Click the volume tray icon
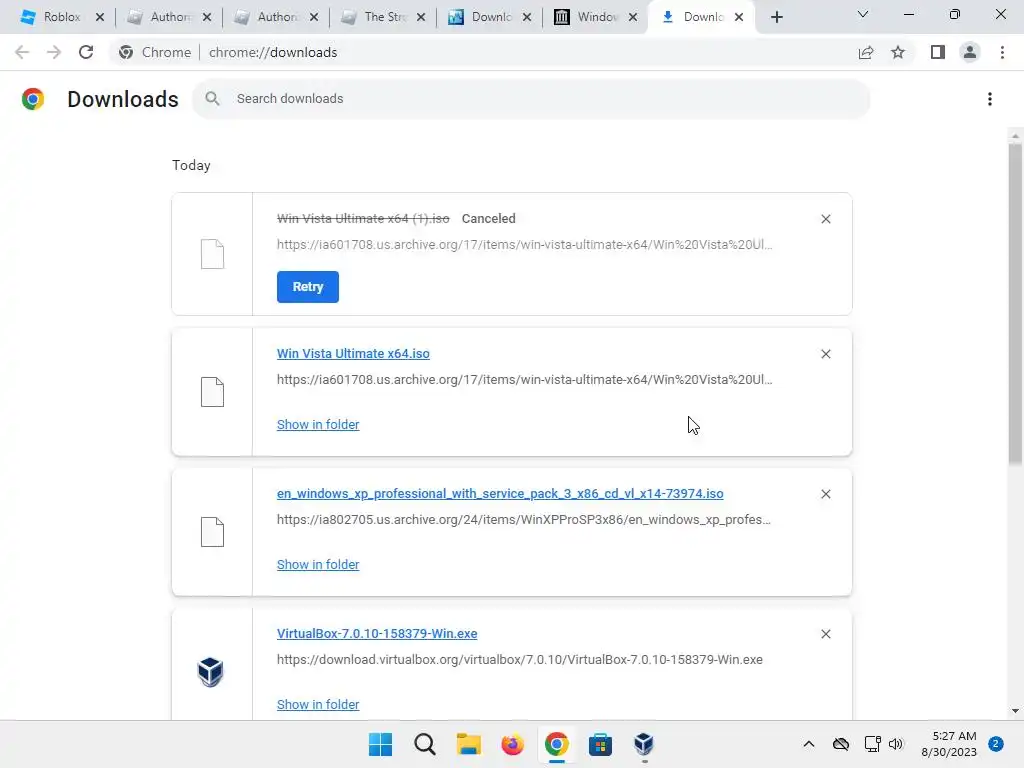Image resolution: width=1024 pixels, height=768 pixels. 896,744
